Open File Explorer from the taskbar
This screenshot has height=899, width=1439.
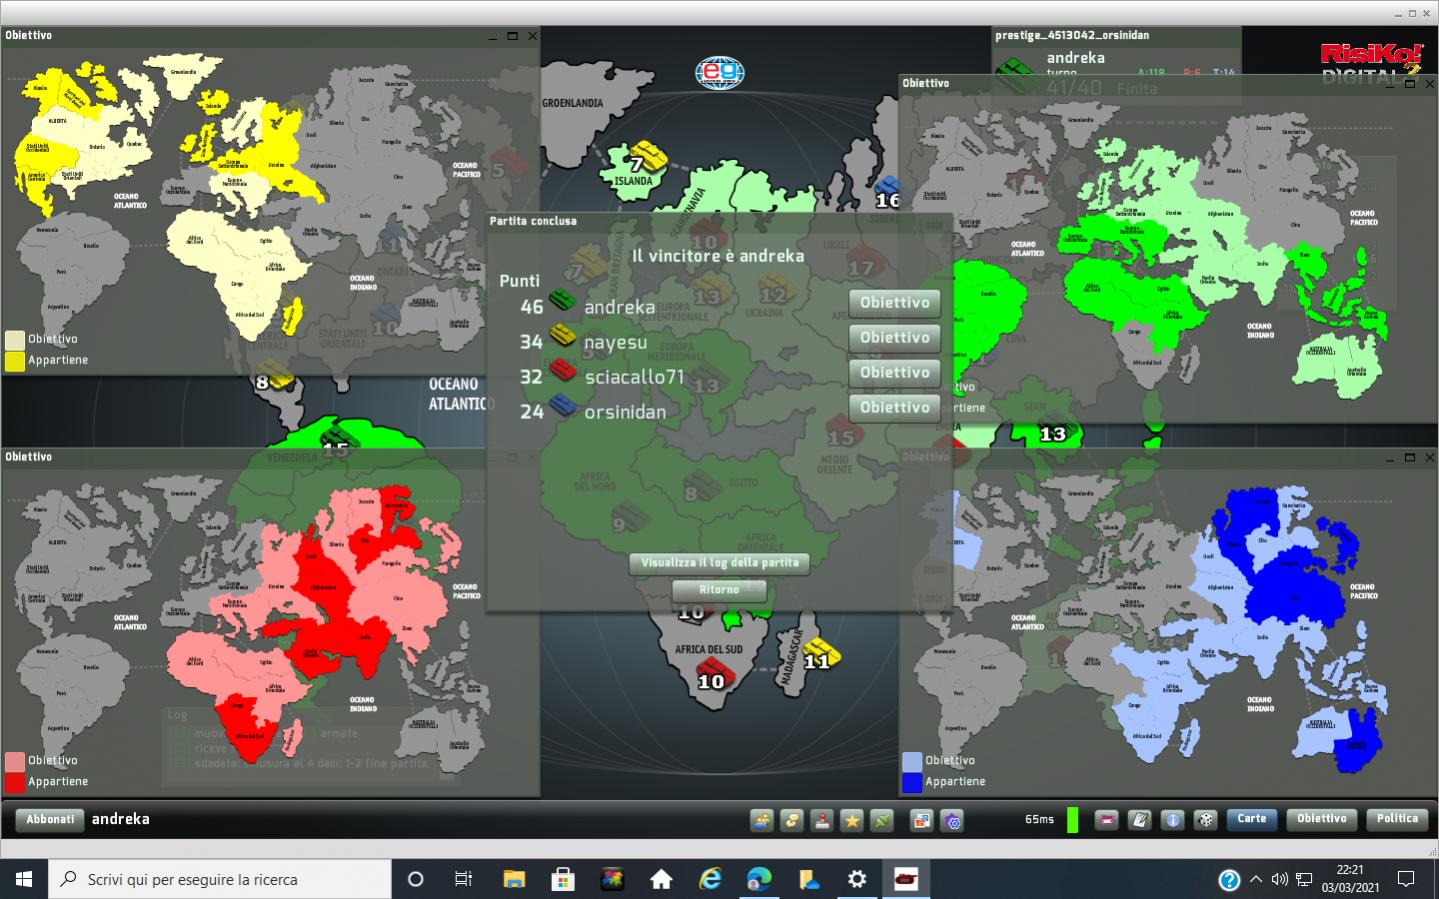(514, 879)
